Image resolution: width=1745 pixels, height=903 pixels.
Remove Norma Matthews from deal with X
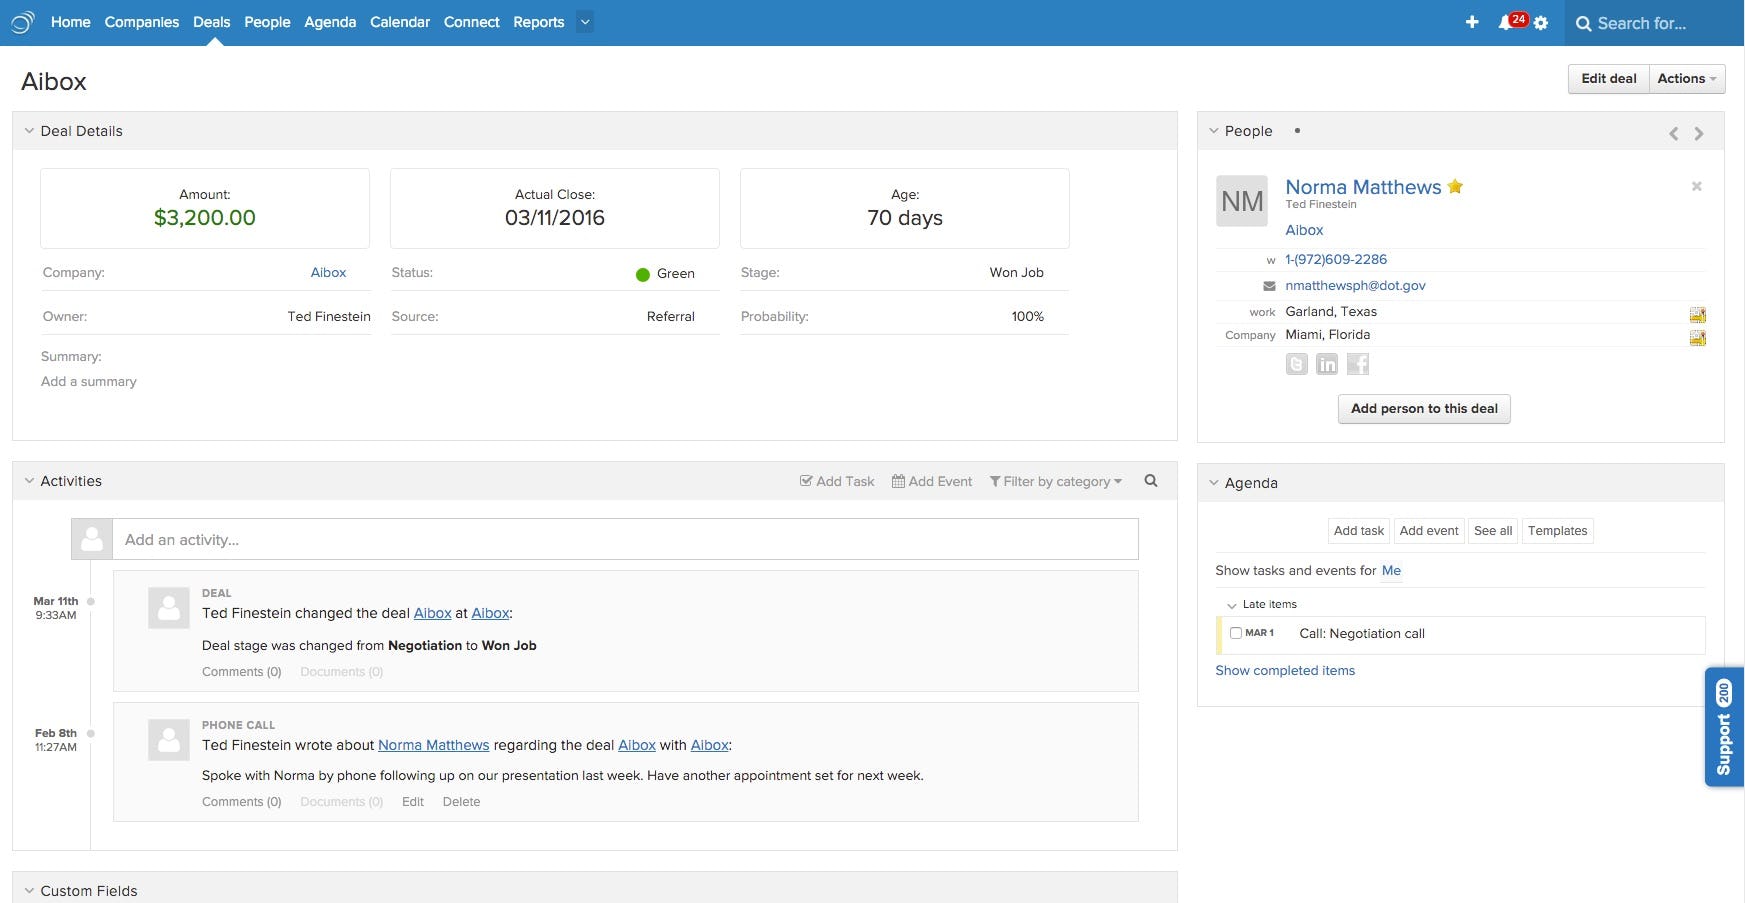(1696, 186)
